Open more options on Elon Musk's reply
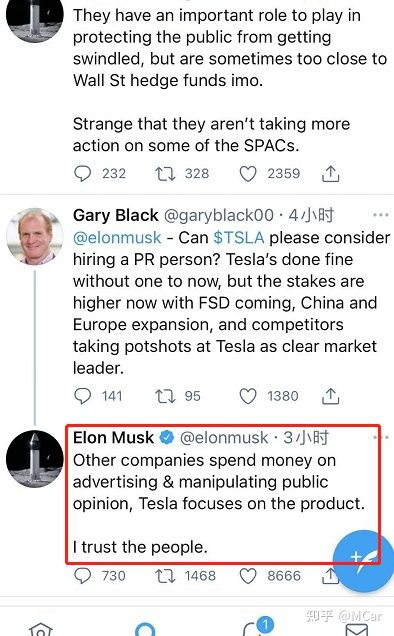This screenshot has width=394, height=636. coord(381,437)
